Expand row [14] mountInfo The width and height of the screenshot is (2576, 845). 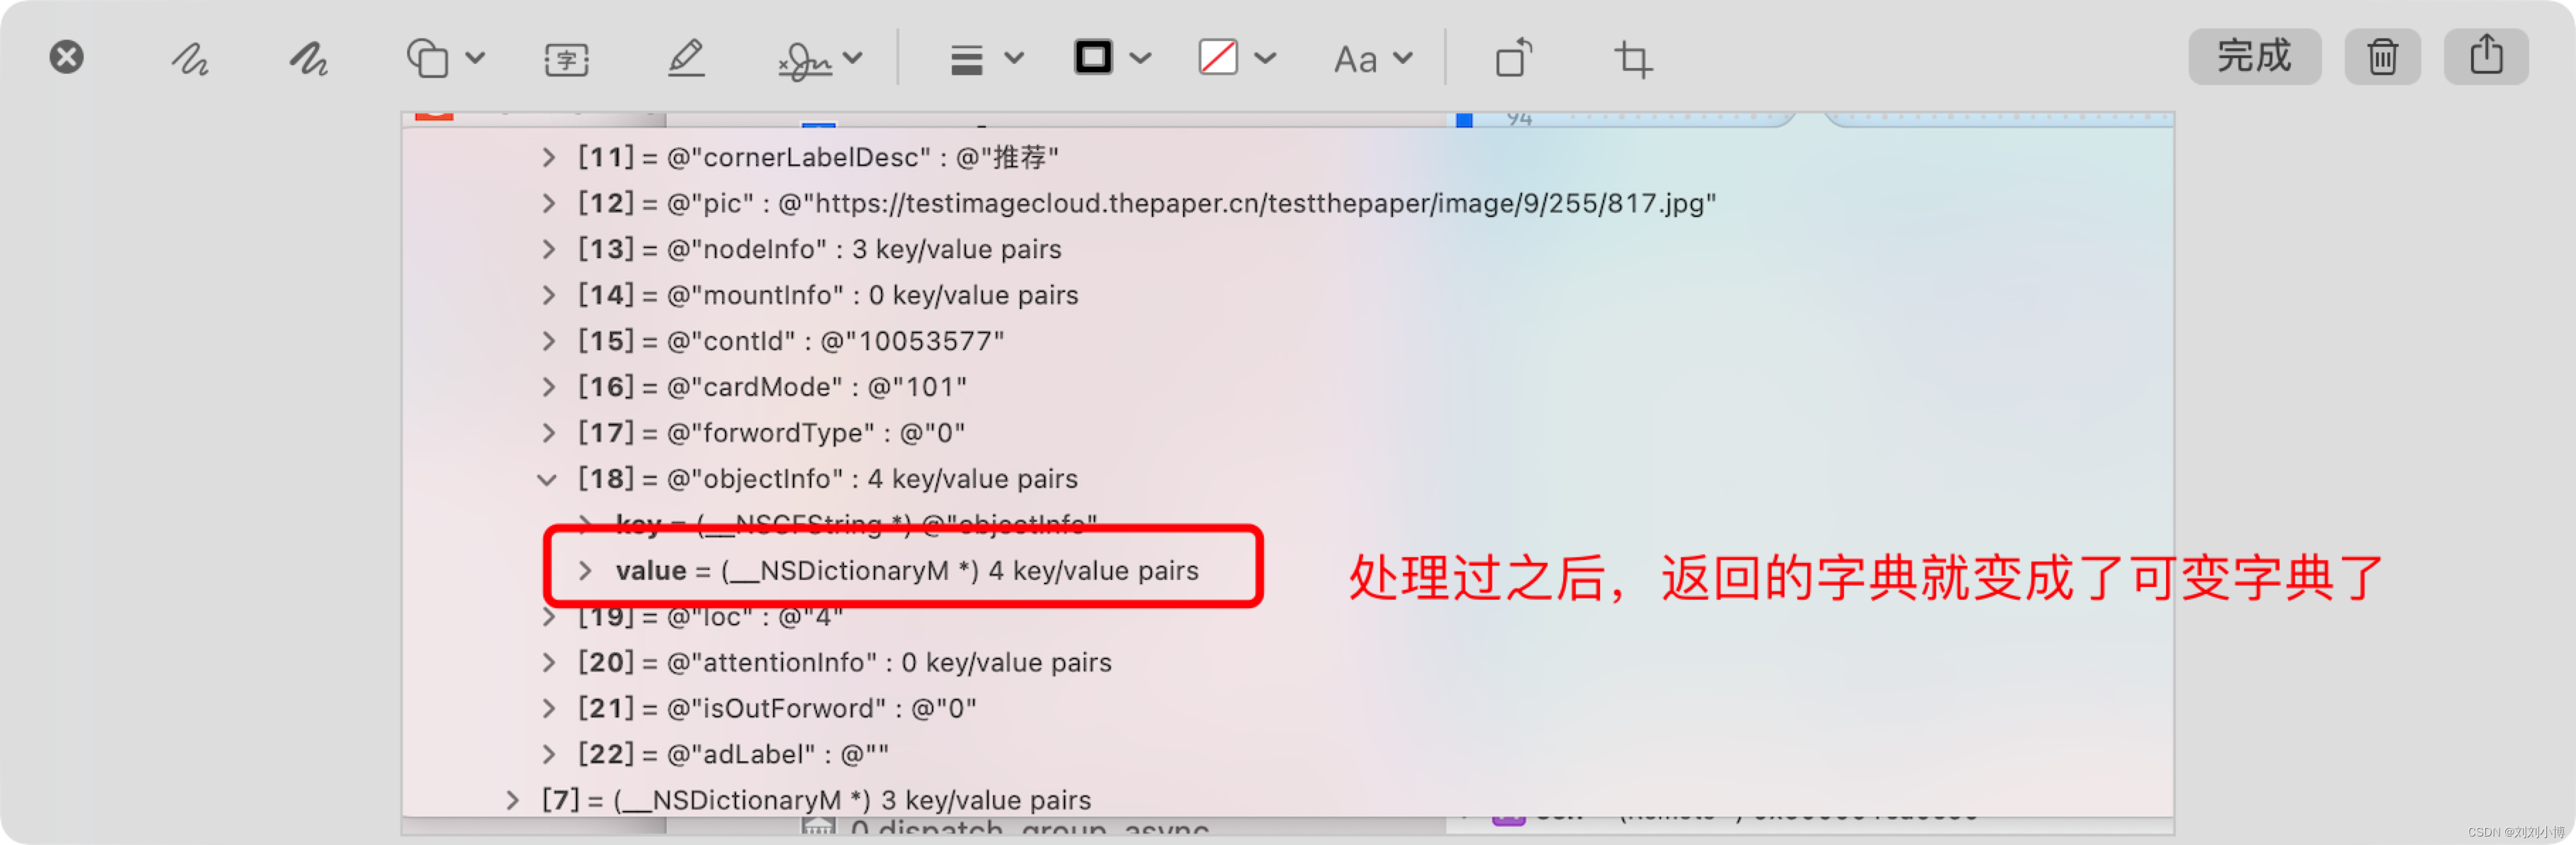(x=548, y=295)
